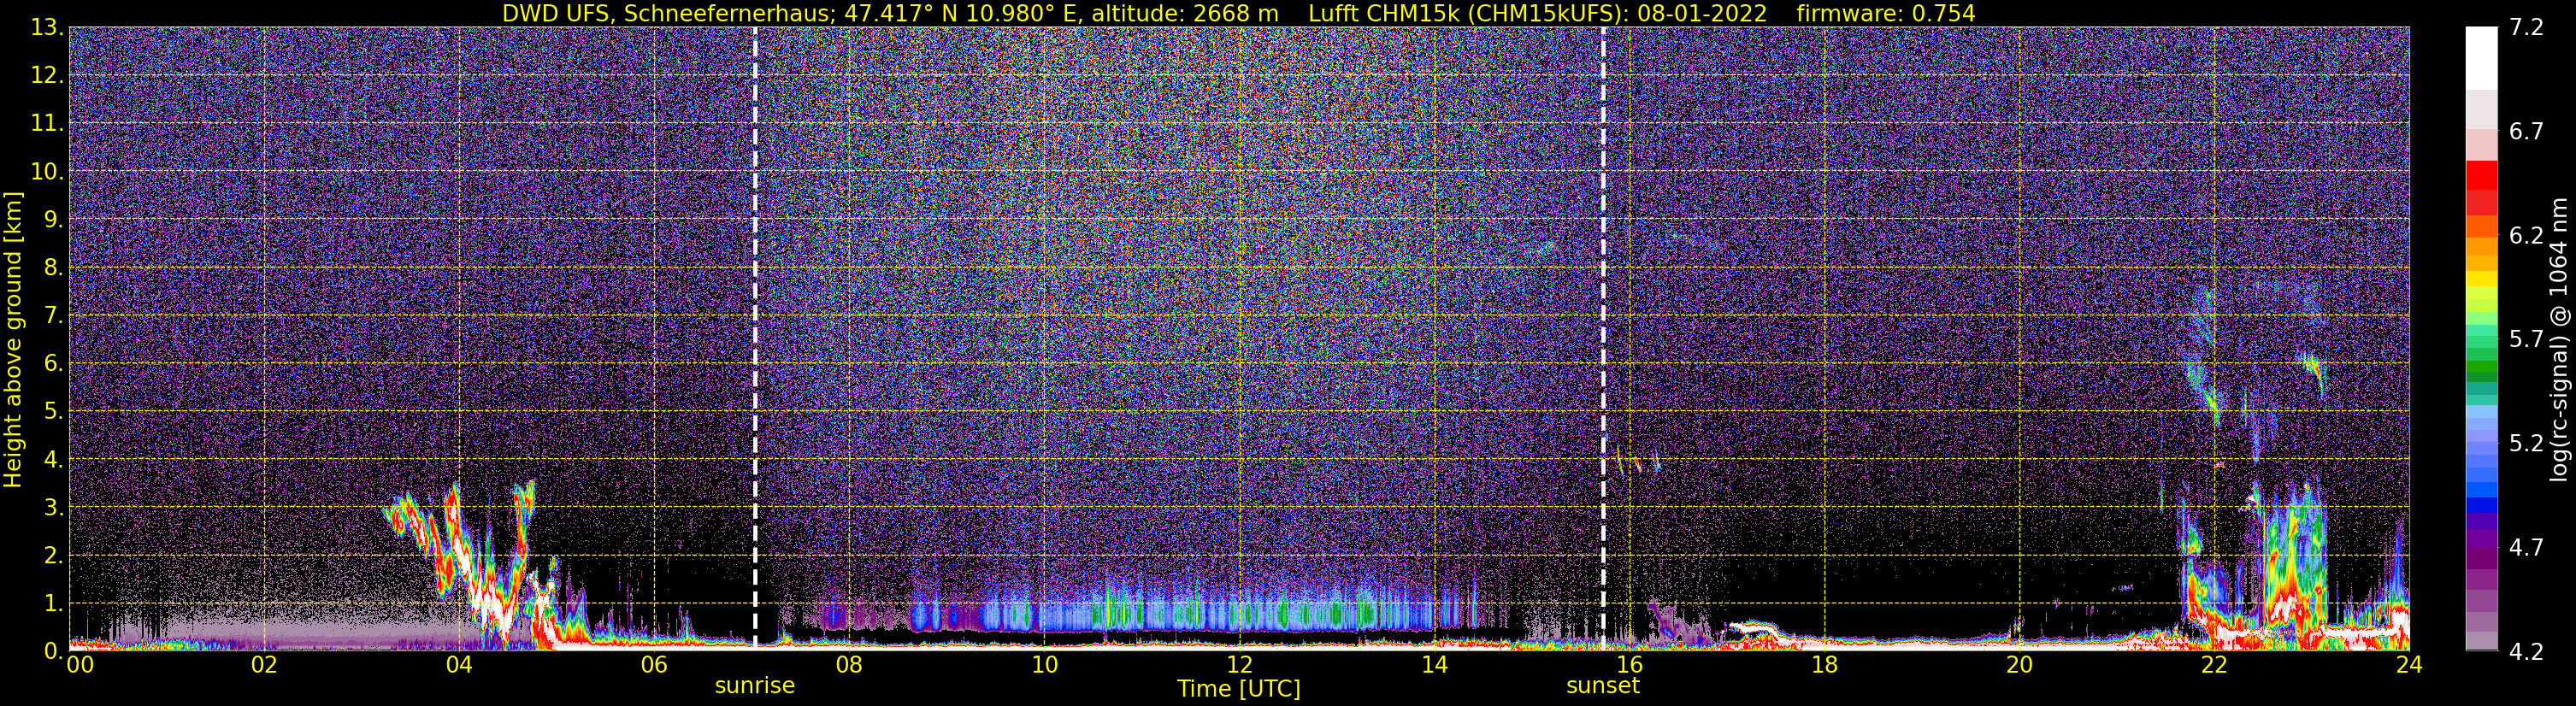
Task: Click the height axis tick label 4
Action: (53, 459)
